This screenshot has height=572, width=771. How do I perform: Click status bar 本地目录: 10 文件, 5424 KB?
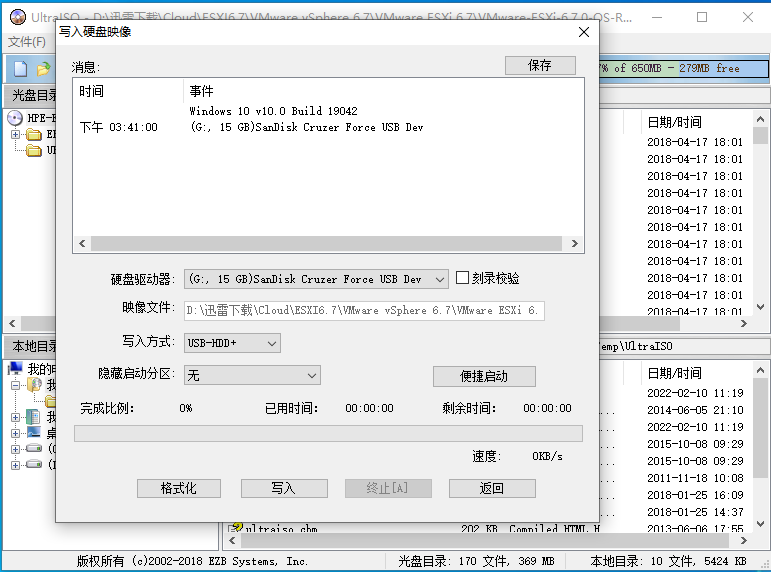(668, 561)
